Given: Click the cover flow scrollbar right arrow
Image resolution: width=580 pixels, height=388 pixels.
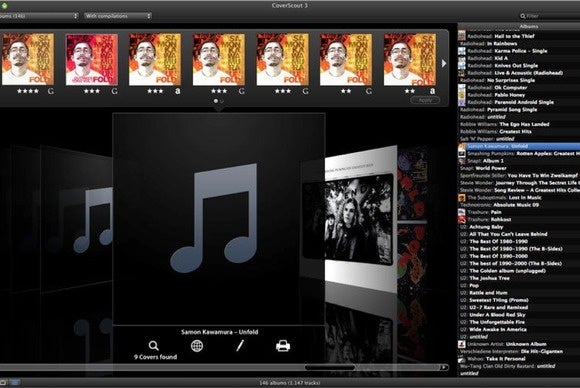Looking at the screenshot, I should [x=444, y=367].
